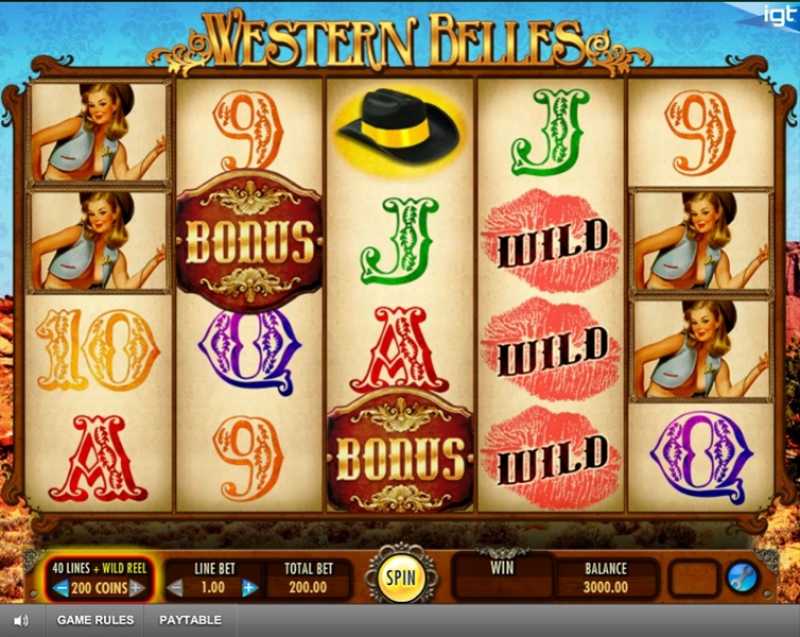800x637 pixels.
Task: Open the PAYTABLE tab
Action: (x=190, y=620)
